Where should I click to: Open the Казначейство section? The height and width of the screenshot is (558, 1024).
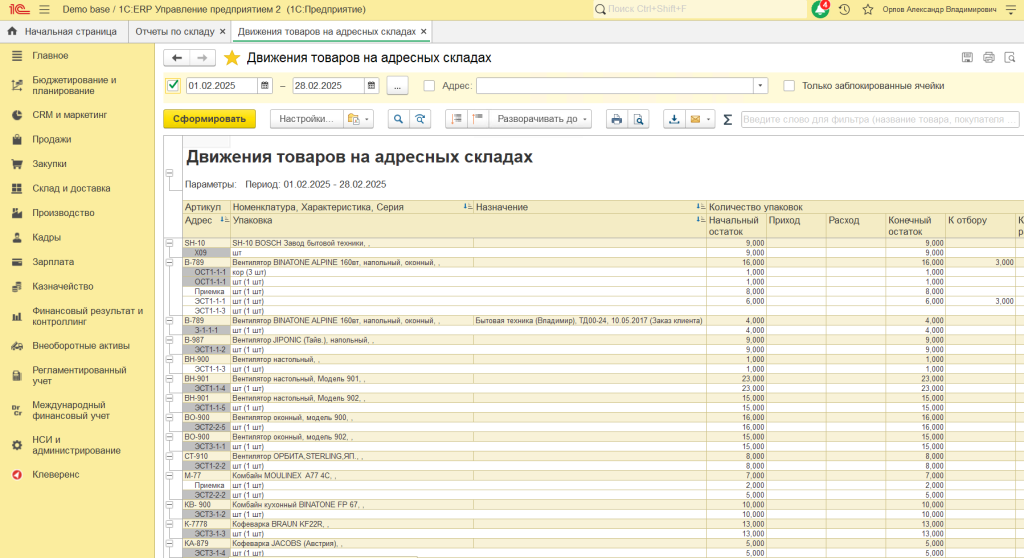pyautogui.click(x=63, y=286)
